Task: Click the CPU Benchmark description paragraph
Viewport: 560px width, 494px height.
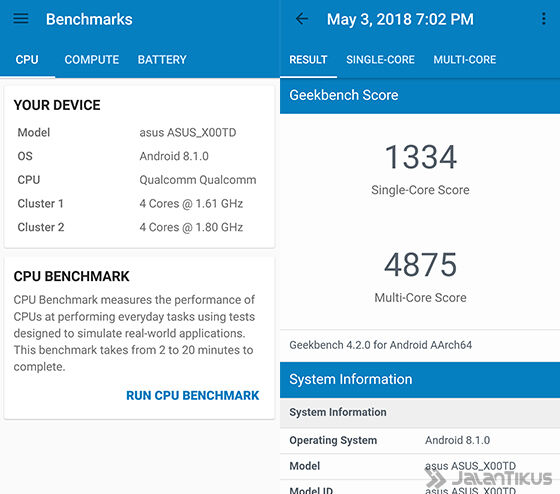Action: point(134,333)
